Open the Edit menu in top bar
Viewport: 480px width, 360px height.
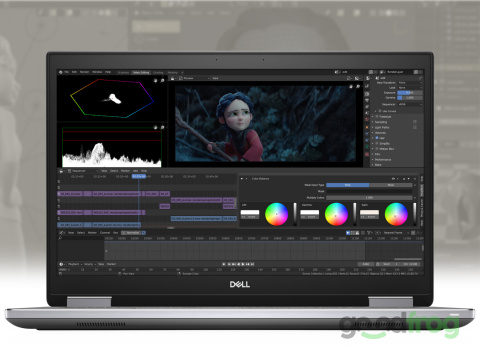point(74,72)
